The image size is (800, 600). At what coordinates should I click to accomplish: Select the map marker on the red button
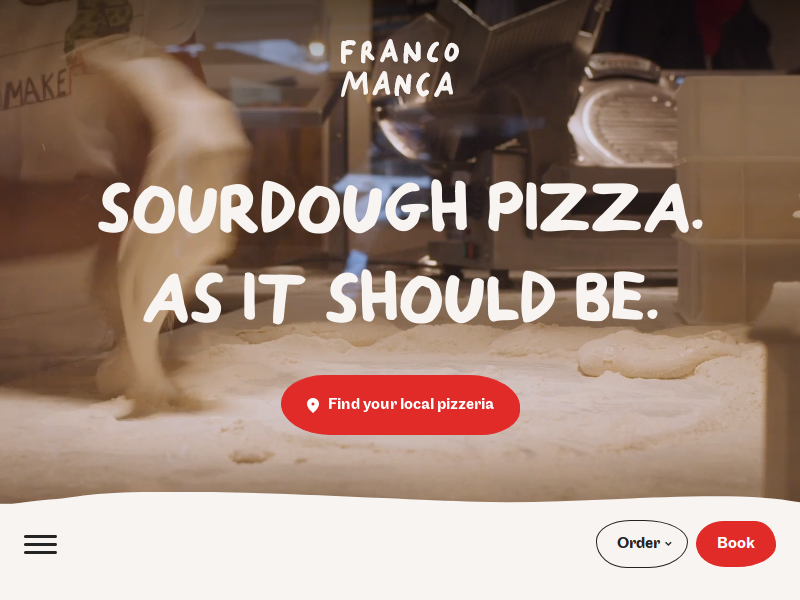313,405
